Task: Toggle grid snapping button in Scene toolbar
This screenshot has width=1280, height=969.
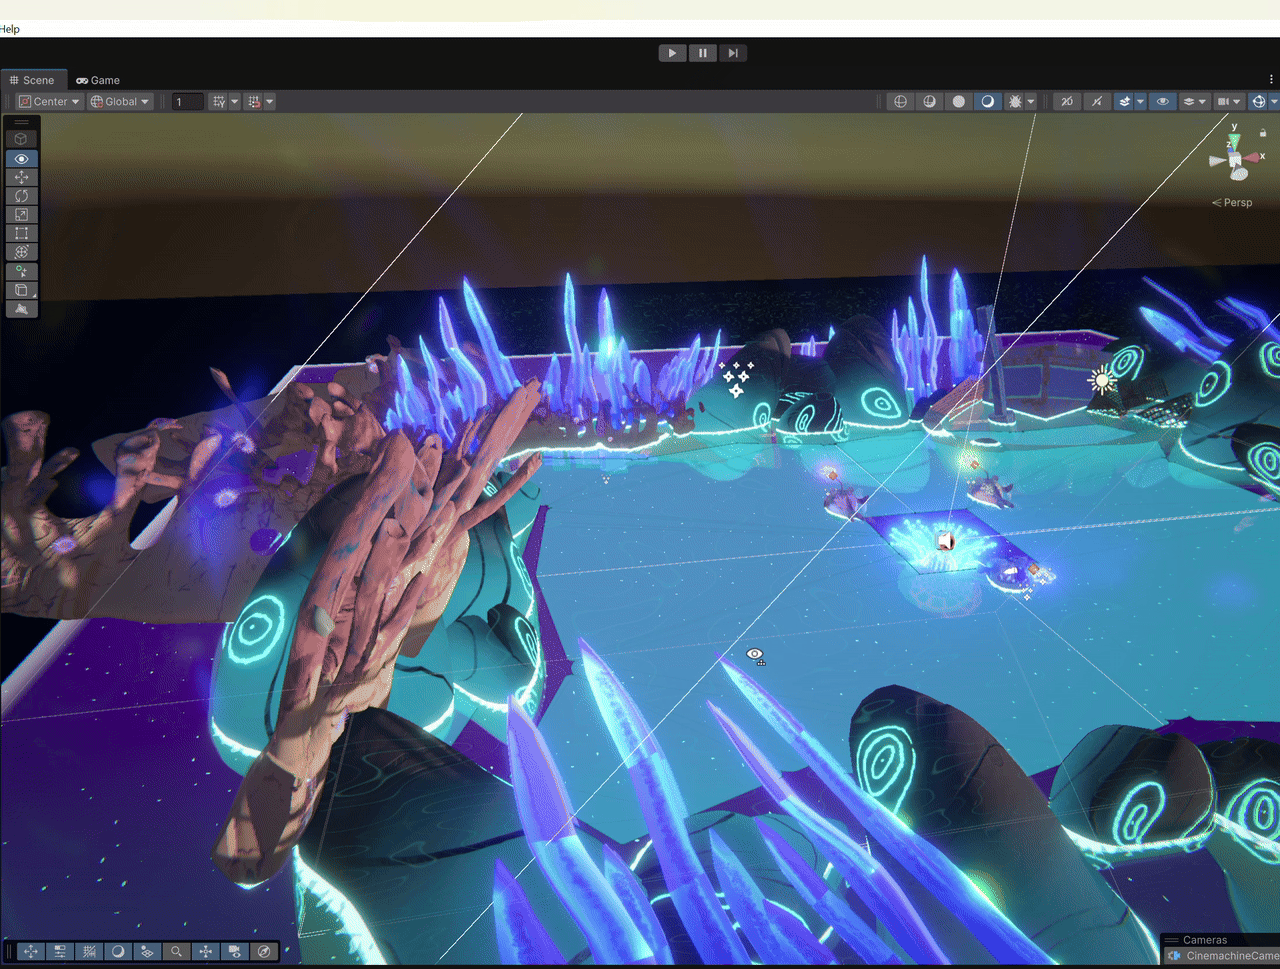Action: [x=219, y=102]
